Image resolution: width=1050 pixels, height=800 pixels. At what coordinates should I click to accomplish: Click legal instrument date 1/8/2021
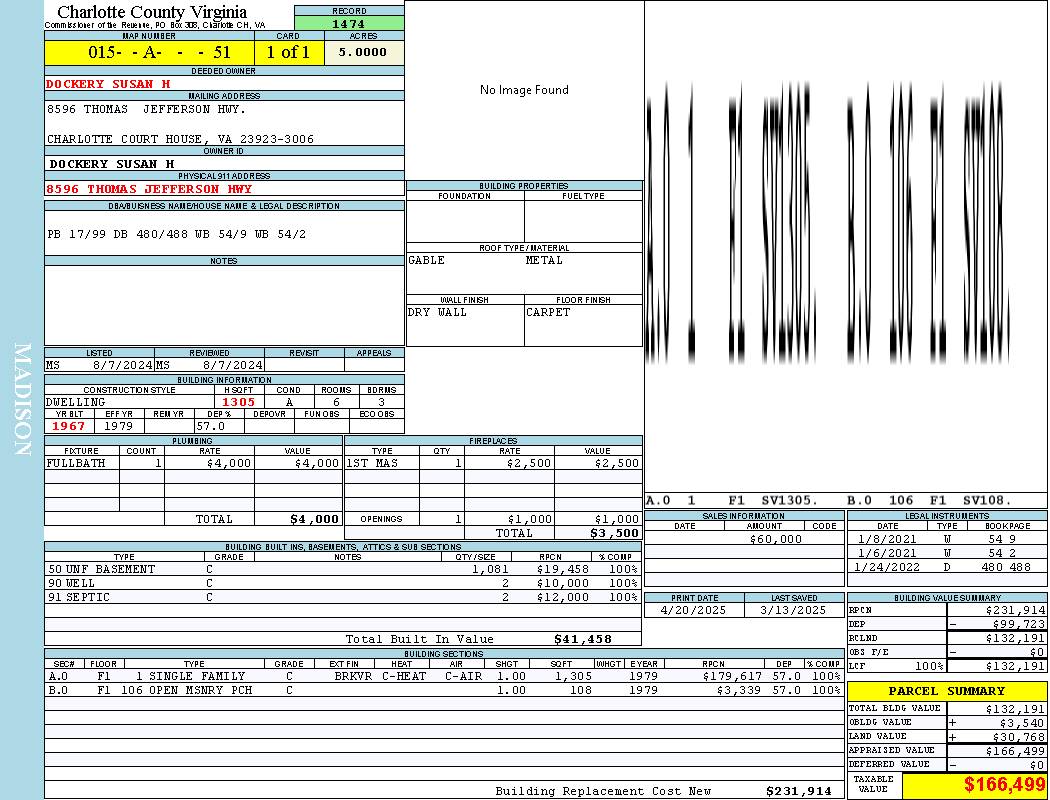click(x=887, y=539)
